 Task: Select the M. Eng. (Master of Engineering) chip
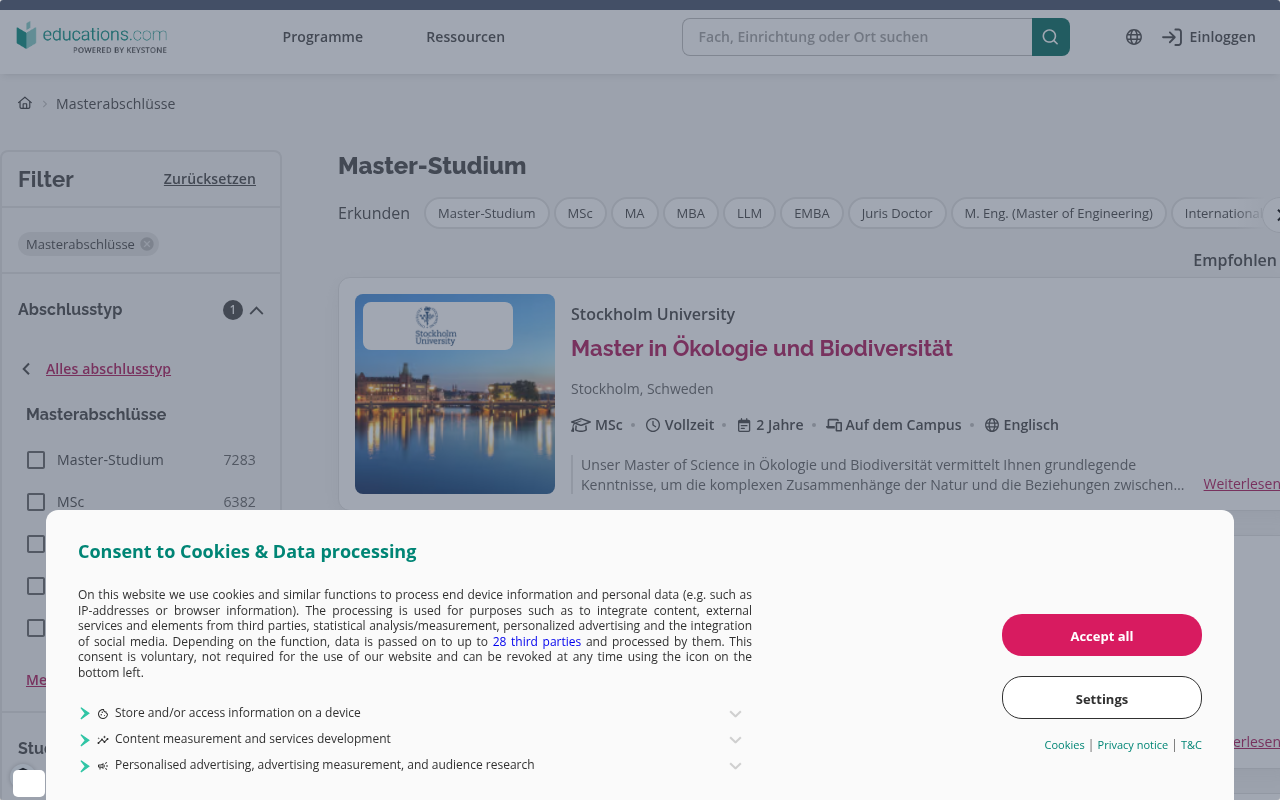1059,213
